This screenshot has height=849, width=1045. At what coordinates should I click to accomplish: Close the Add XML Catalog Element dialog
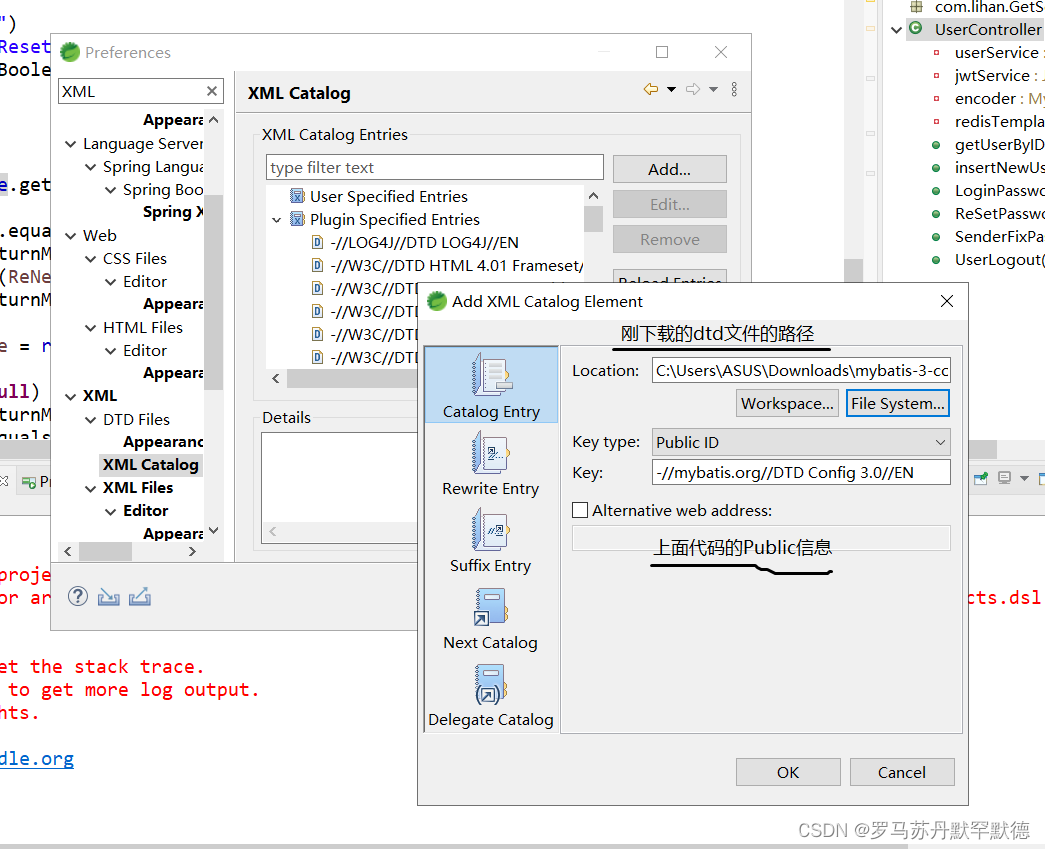(x=946, y=301)
